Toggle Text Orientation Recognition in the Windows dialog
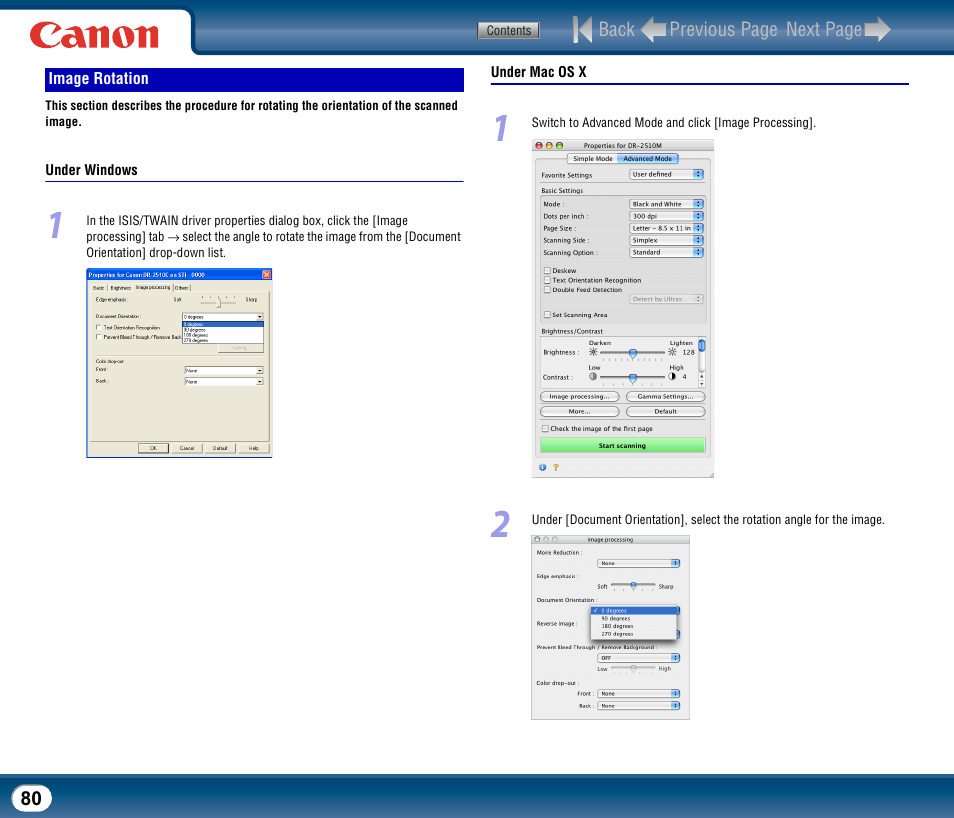The image size is (954, 818). (99, 327)
